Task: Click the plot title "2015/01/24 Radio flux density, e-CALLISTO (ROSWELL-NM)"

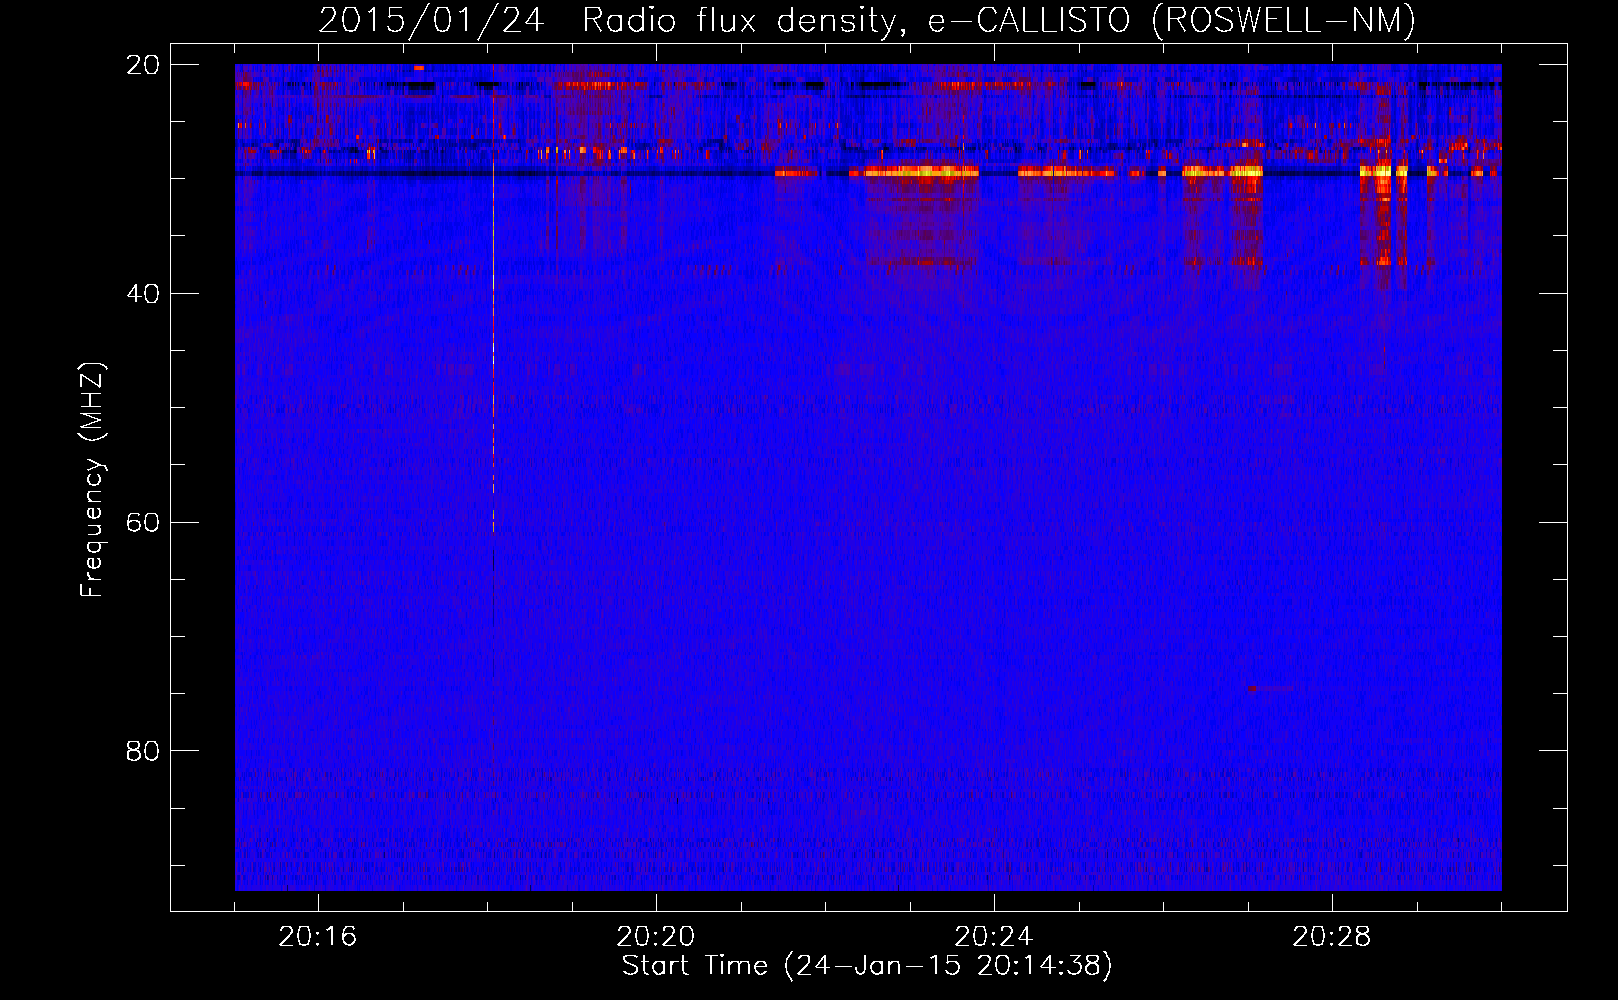Action: 867,20
